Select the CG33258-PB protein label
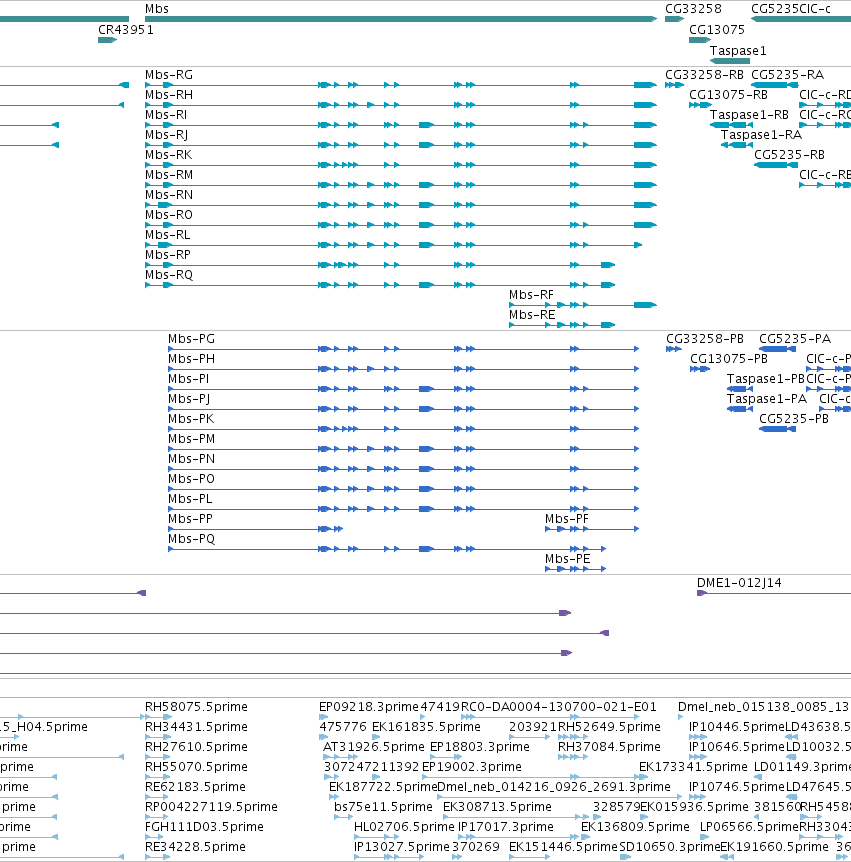Viewport: 851px width, 862px height. click(705, 339)
